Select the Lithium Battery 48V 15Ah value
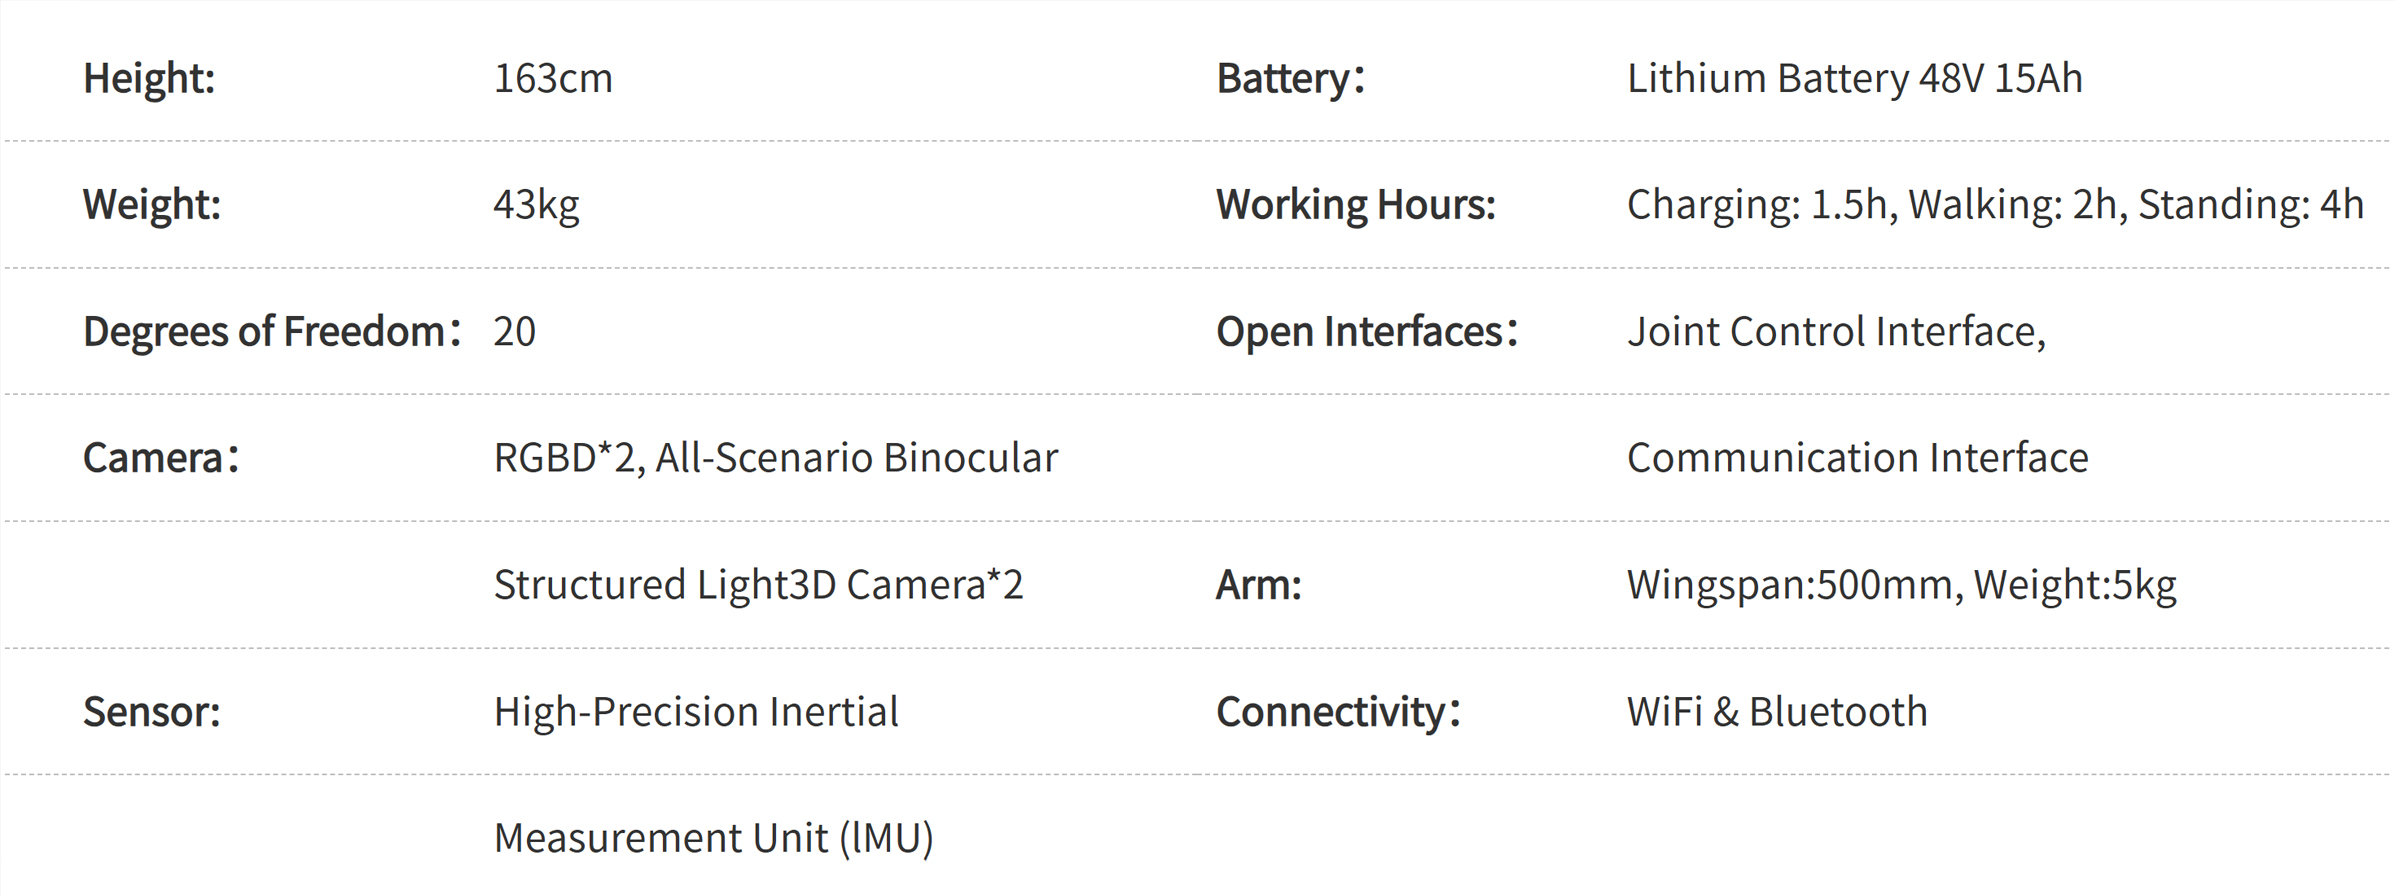Viewport: 2395px width, 896px height. (1854, 78)
